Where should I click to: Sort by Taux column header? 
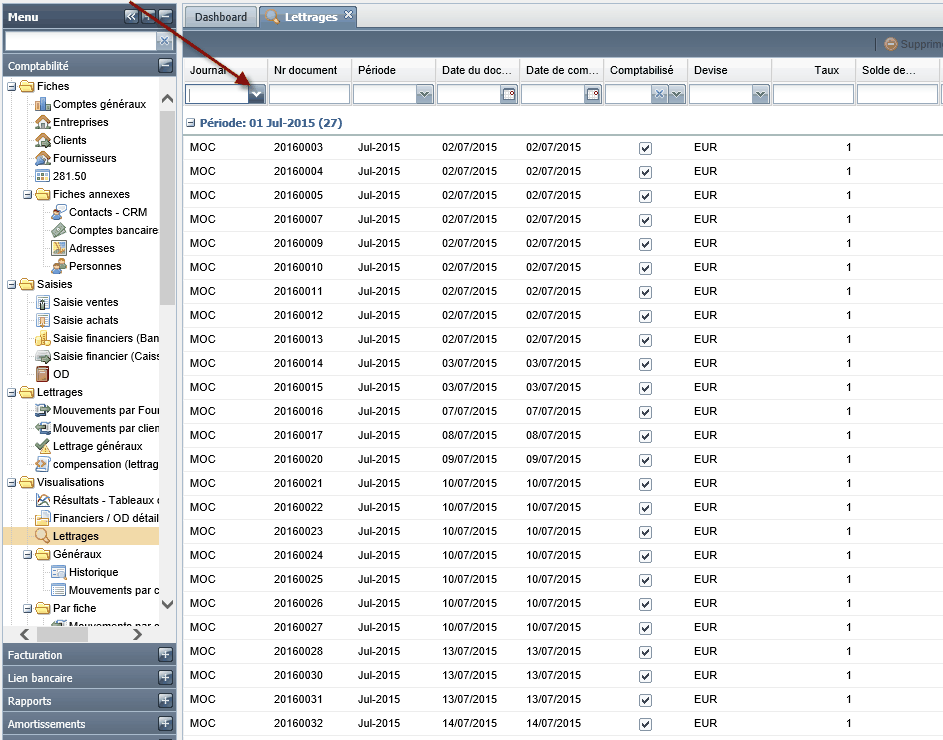(814, 70)
